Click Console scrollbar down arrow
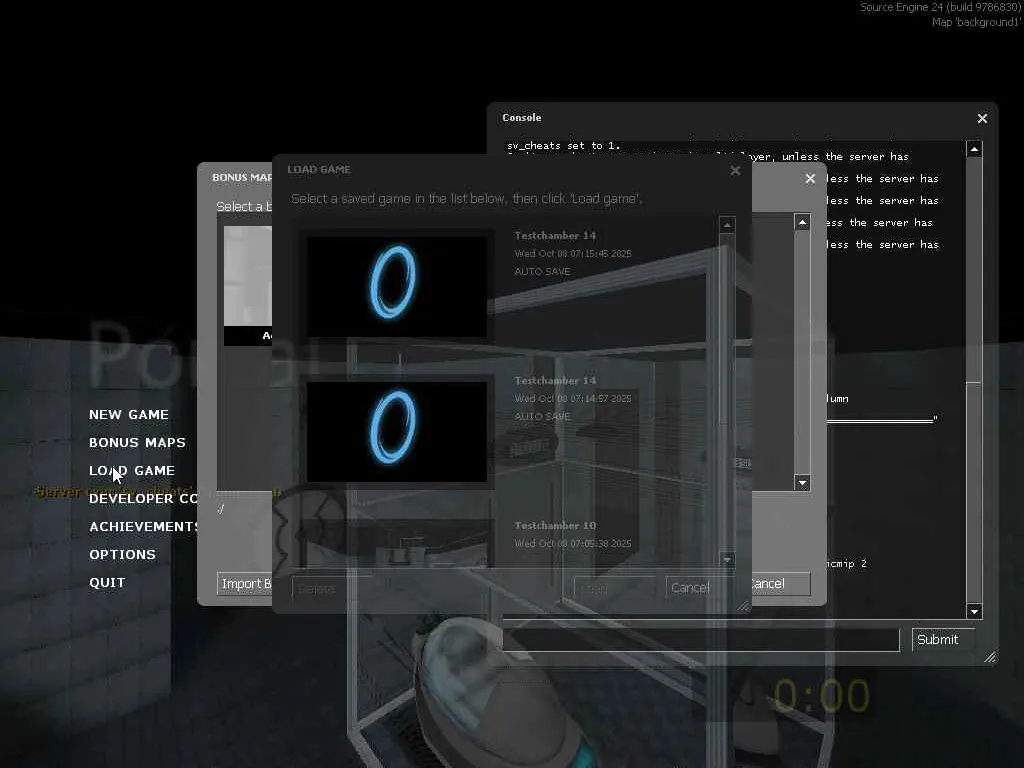Screen dimensions: 1024x768 point(974,611)
